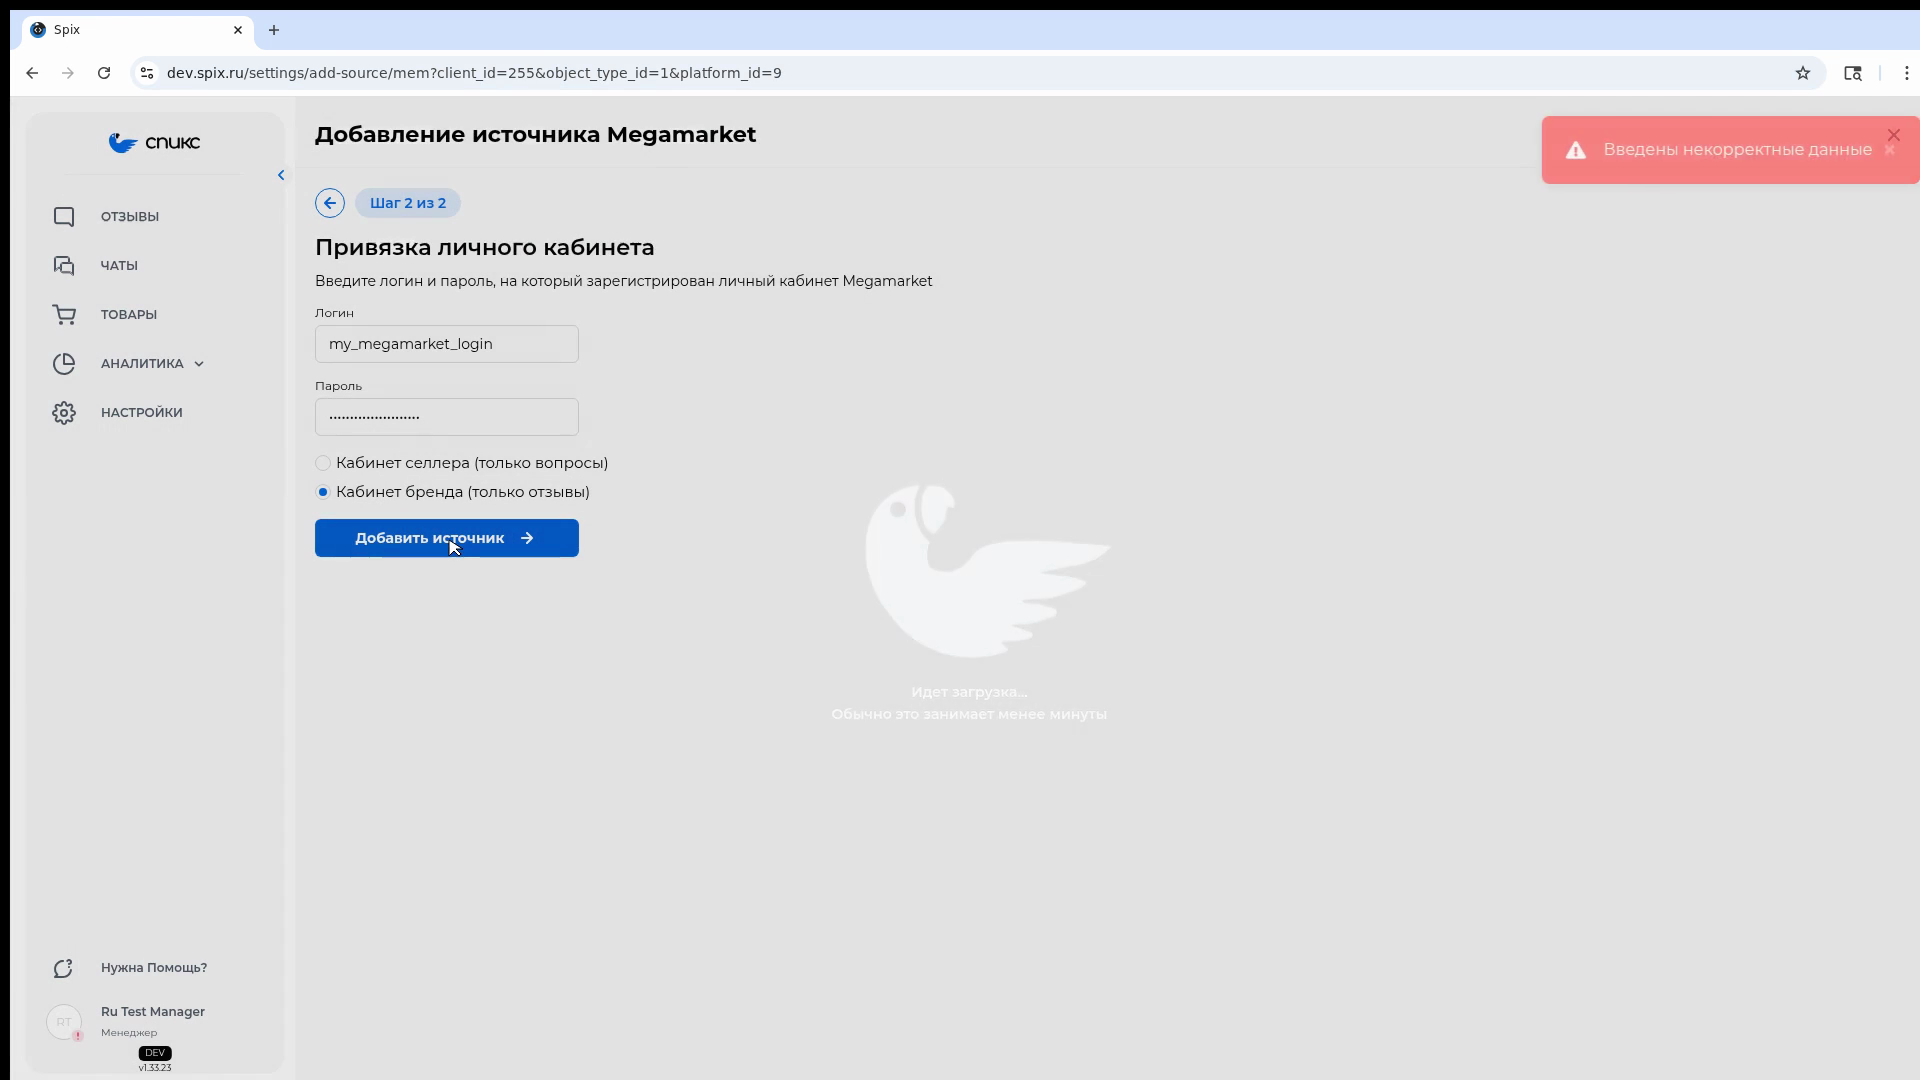Click the Идет загрузка... loading text
Viewport: 1920px width, 1080px height.
(x=969, y=692)
